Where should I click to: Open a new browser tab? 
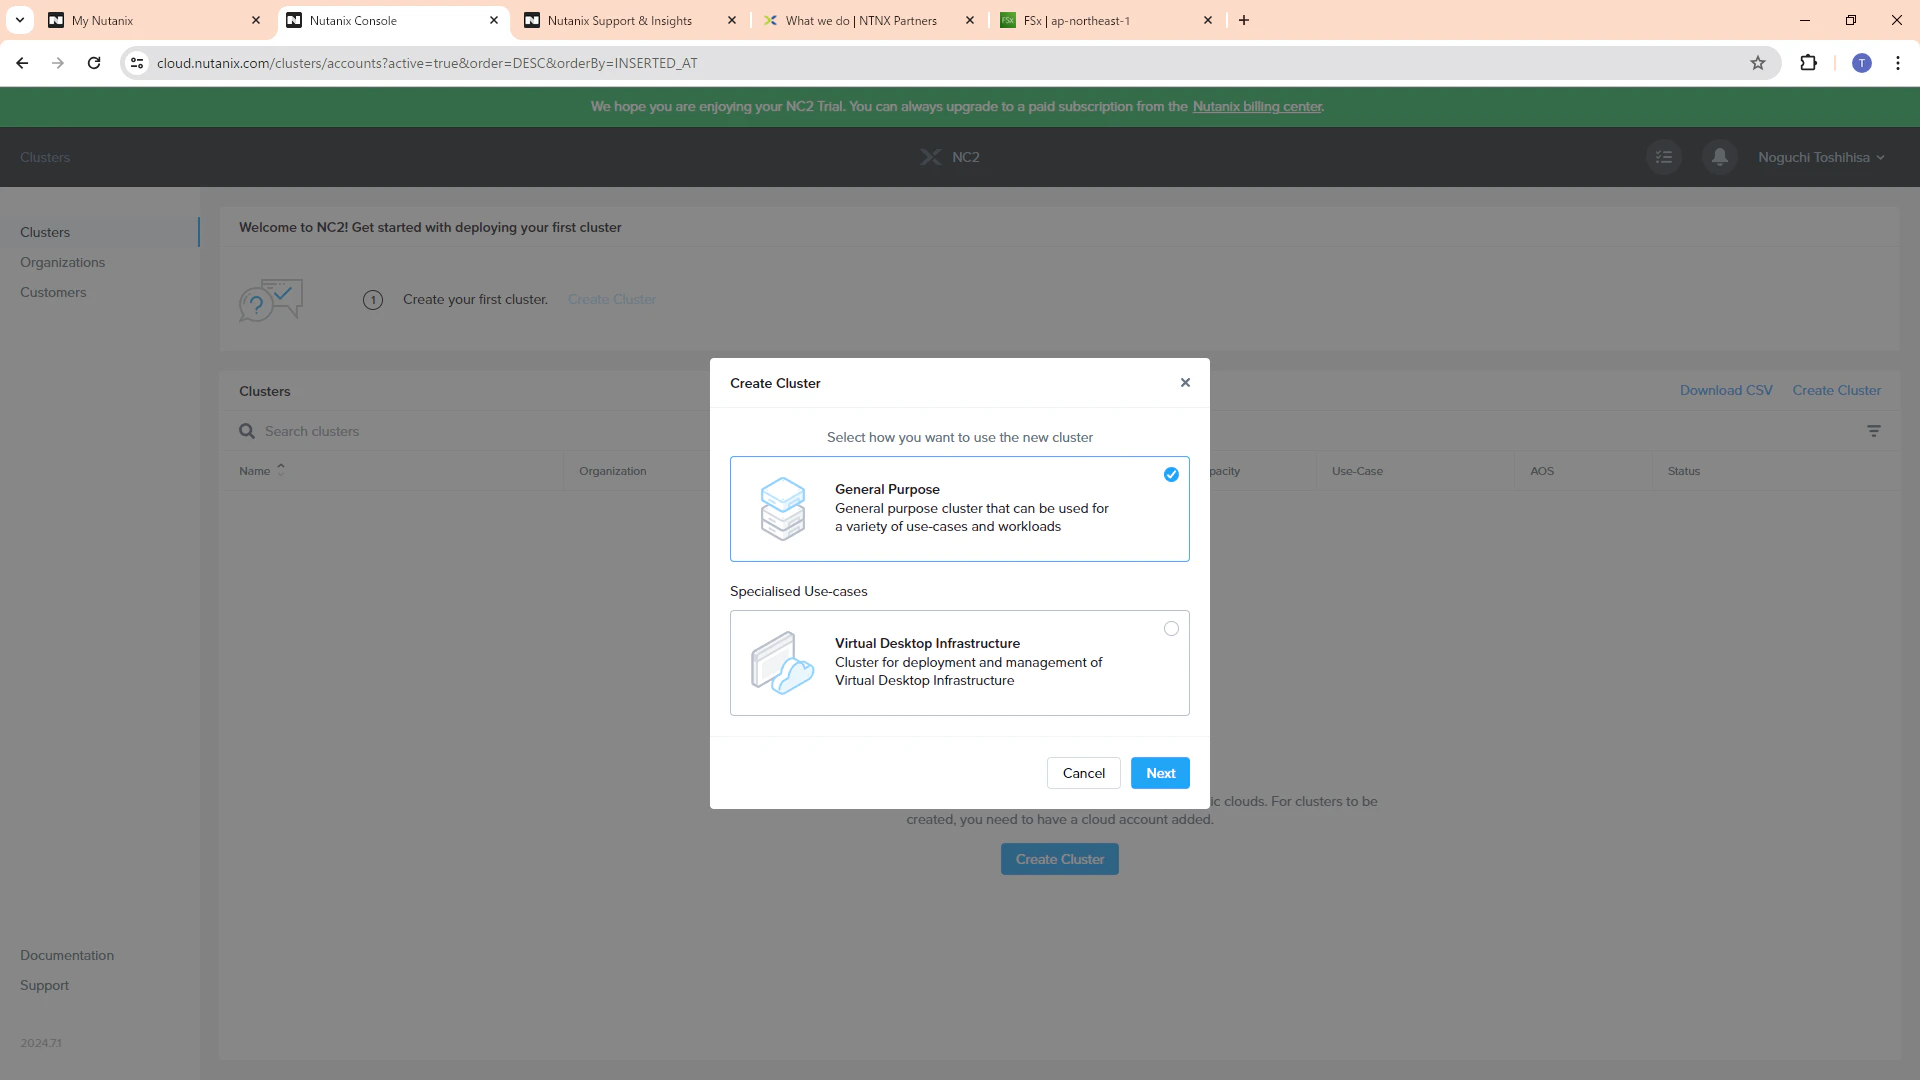coord(1244,20)
